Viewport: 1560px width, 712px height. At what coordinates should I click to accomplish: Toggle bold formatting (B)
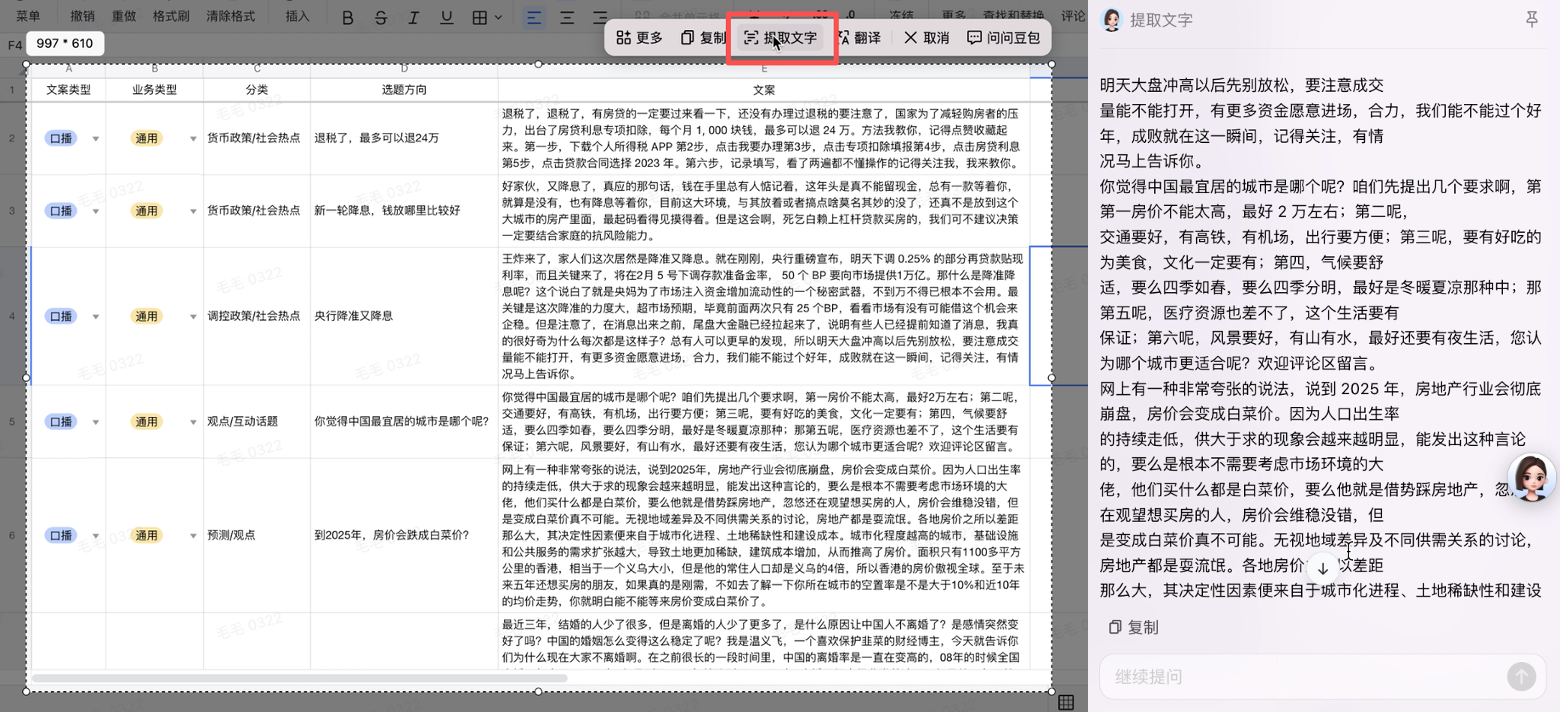[347, 17]
